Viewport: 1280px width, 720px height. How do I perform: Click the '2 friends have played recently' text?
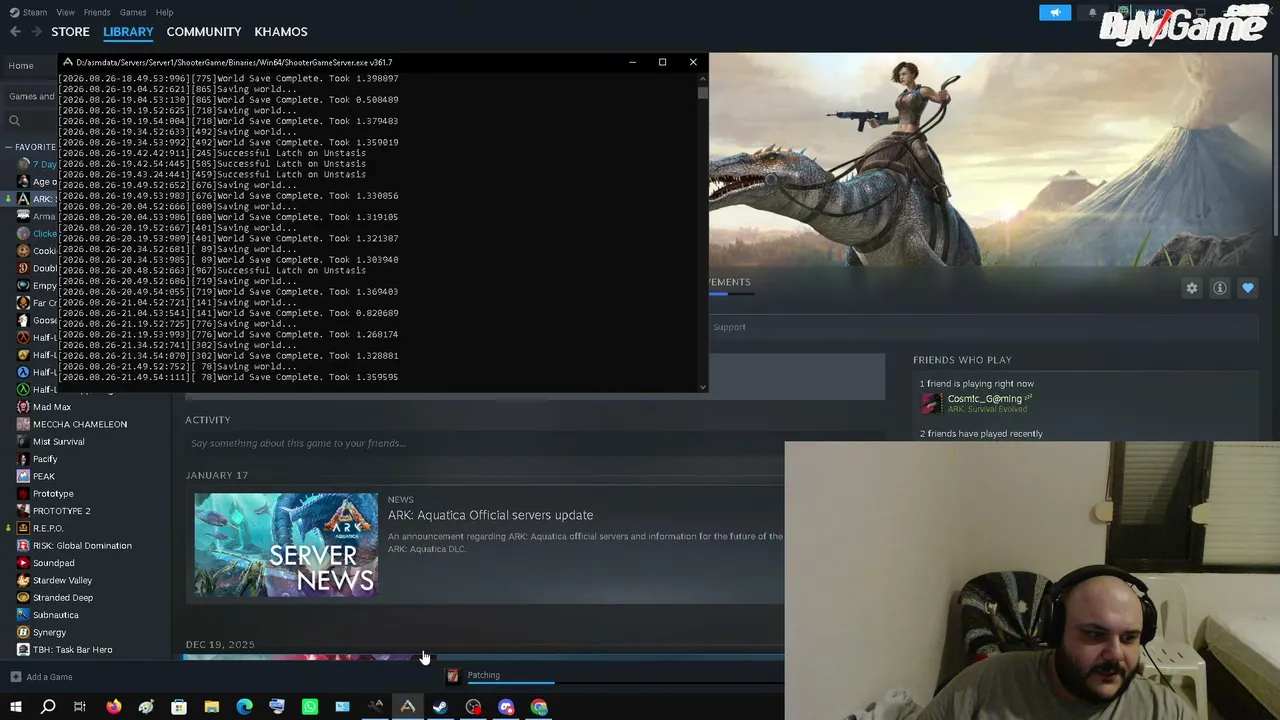pyautogui.click(x=981, y=434)
